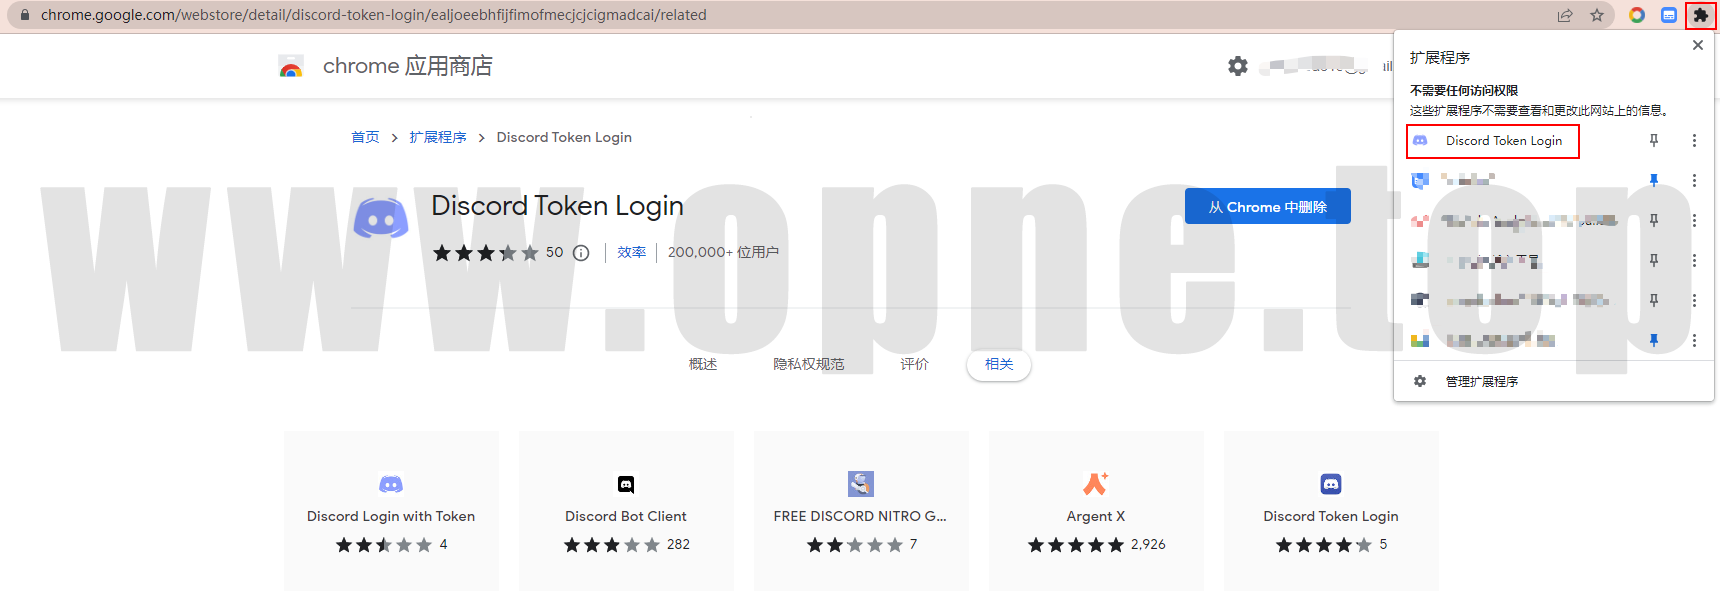Click the large Discord Token Login logo
The image size is (1720, 593).
pos(381,217)
